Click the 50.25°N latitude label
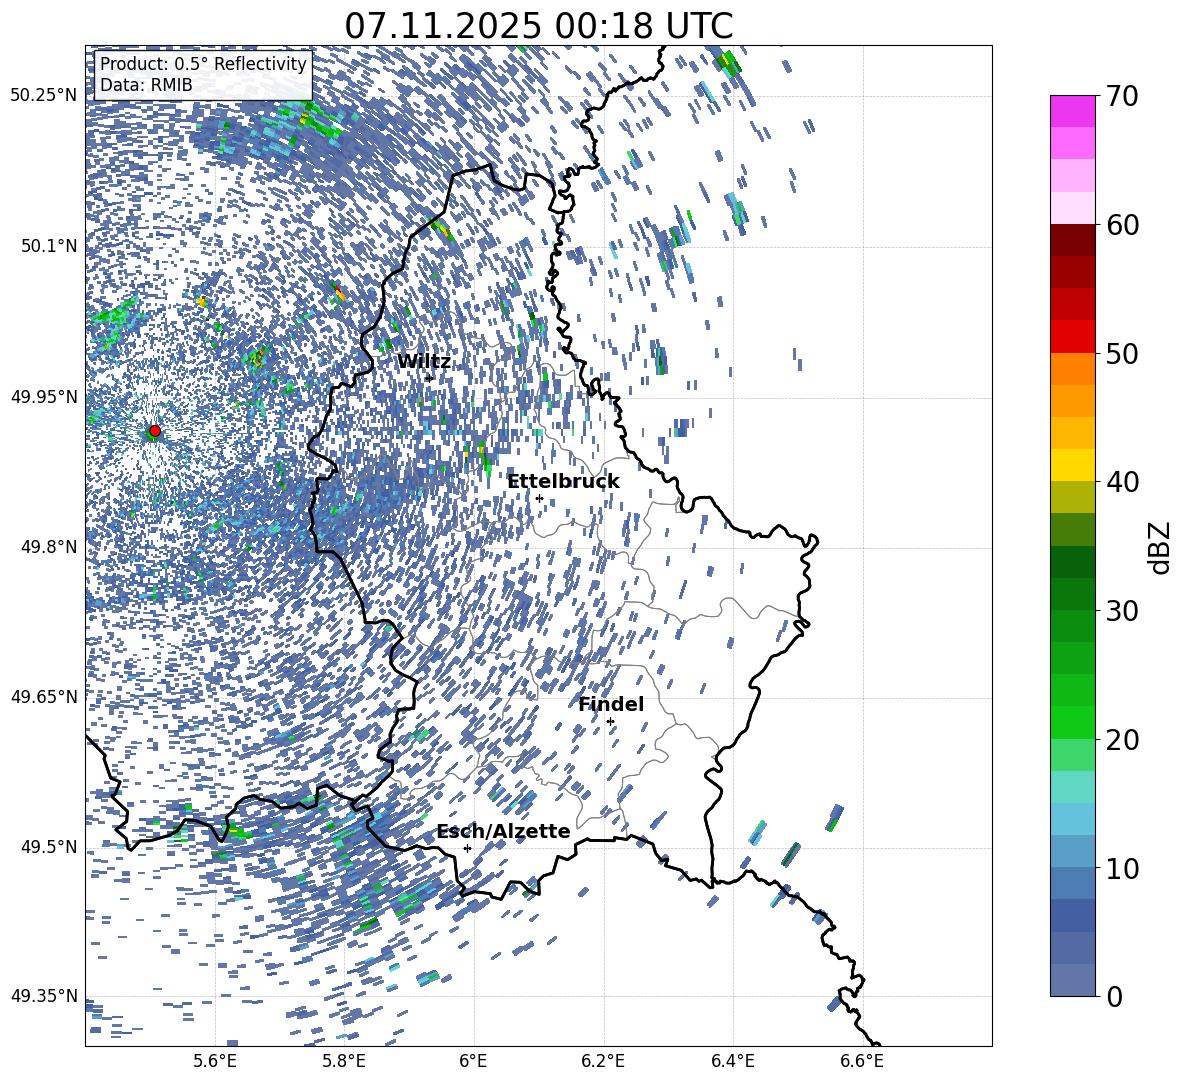The image size is (1184, 1081). tap(44, 96)
